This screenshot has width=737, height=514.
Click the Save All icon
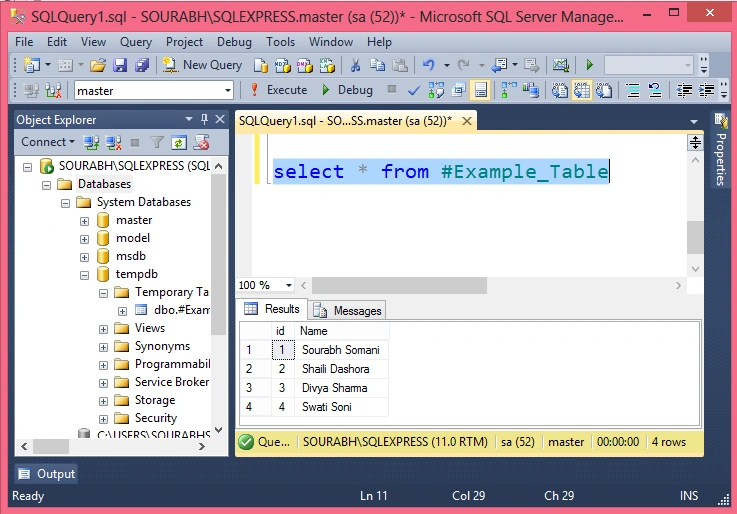click(141, 65)
